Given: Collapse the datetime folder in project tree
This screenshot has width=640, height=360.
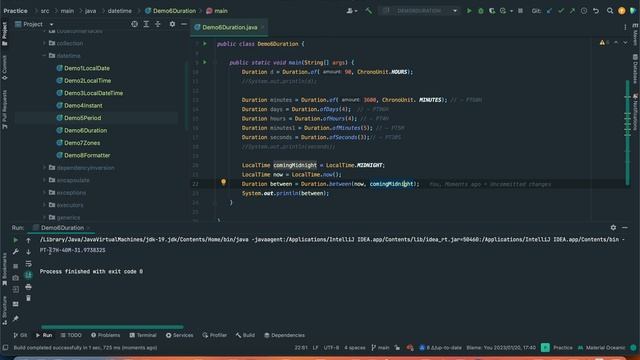Looking at the screenshot, I should (44, 56).
